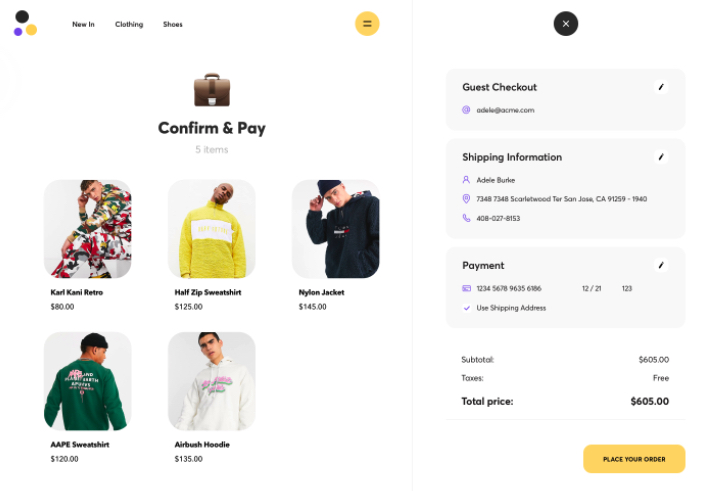The image size is (705, 491).
Task: Open the Shoes menu
Action: (173, 24)
